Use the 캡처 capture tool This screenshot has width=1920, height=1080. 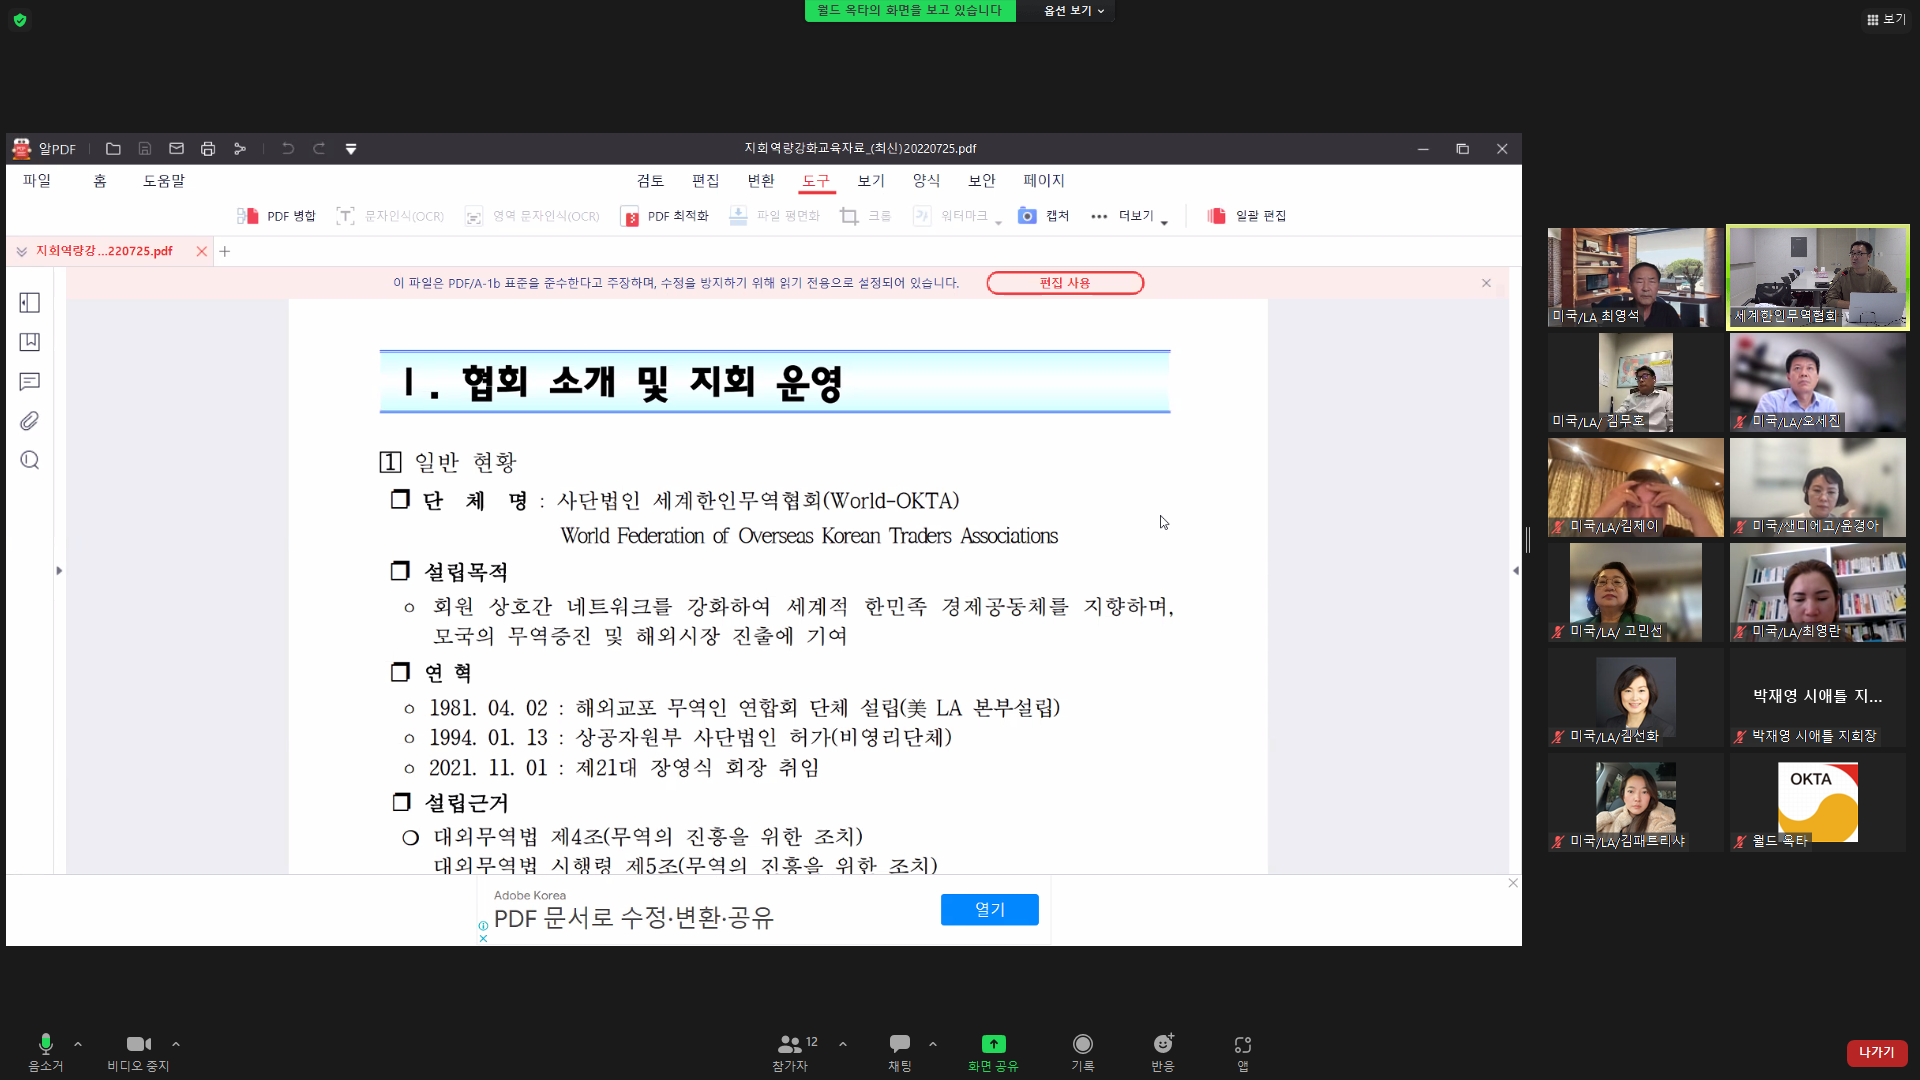click(1043, 215)
